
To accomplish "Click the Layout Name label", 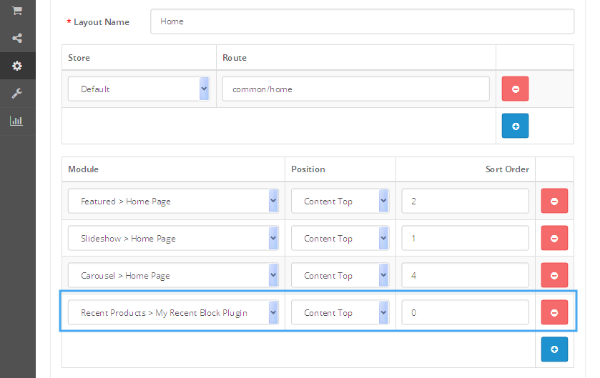I will (x=101, y=22).
